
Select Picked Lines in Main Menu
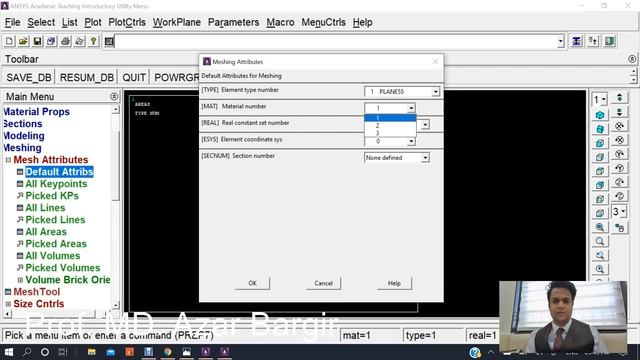click(x=55, y=220)
